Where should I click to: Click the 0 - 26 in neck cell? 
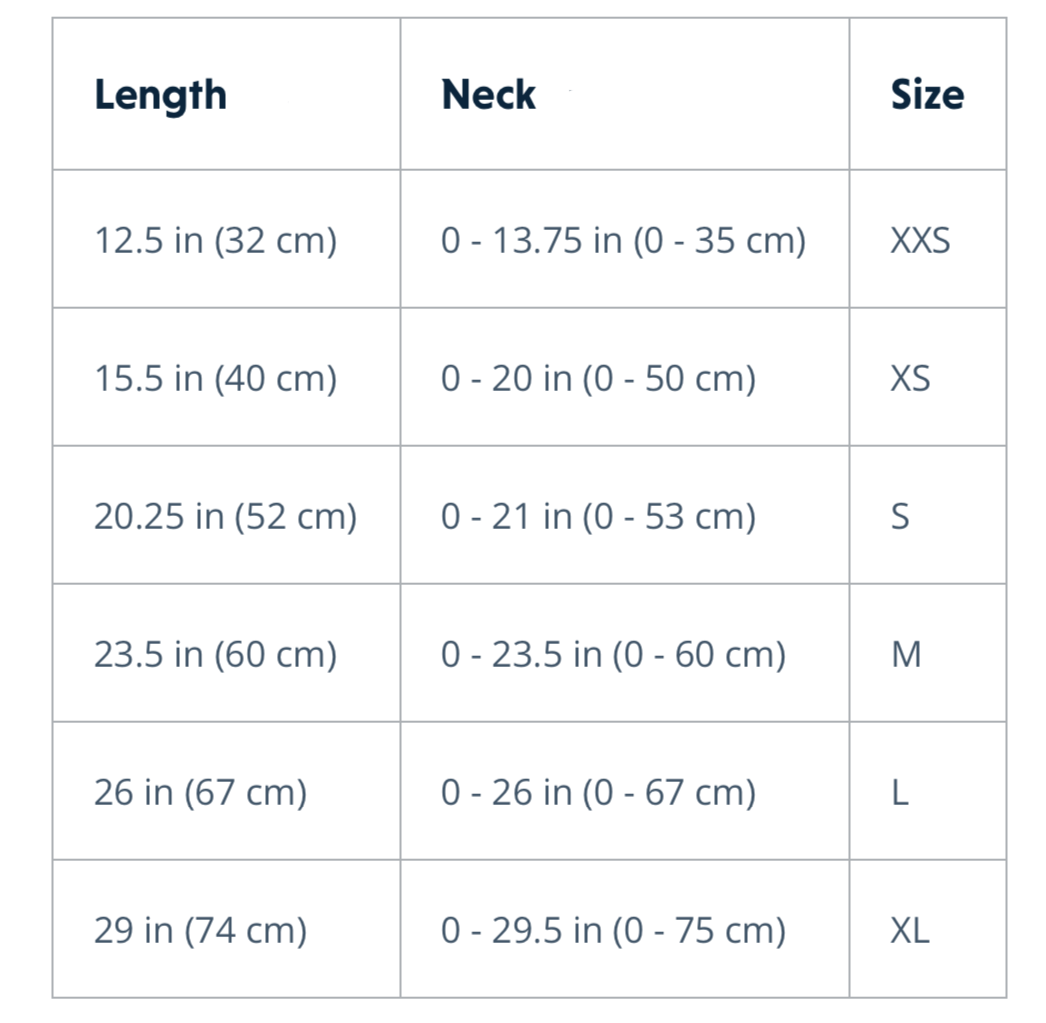[598, 793]
